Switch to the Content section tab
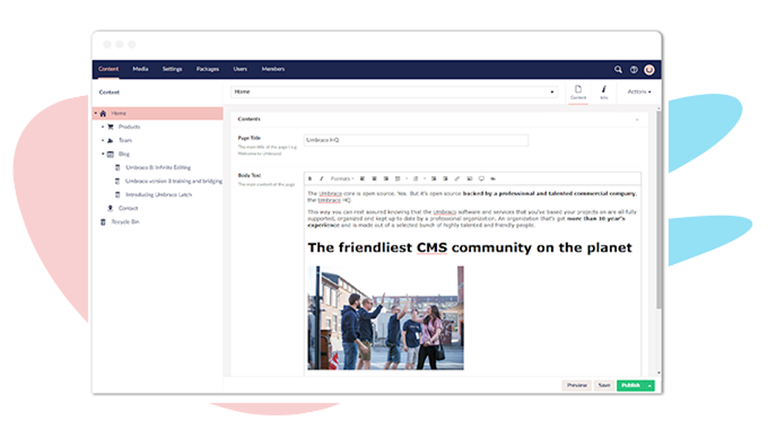 click(108, 69)
